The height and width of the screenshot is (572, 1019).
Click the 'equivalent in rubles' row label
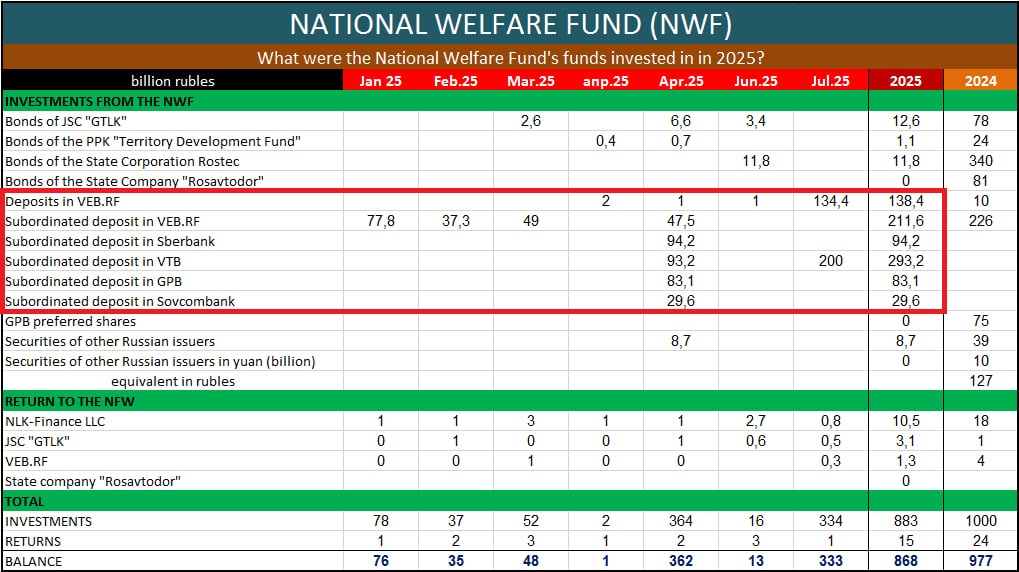pos(173,382)
